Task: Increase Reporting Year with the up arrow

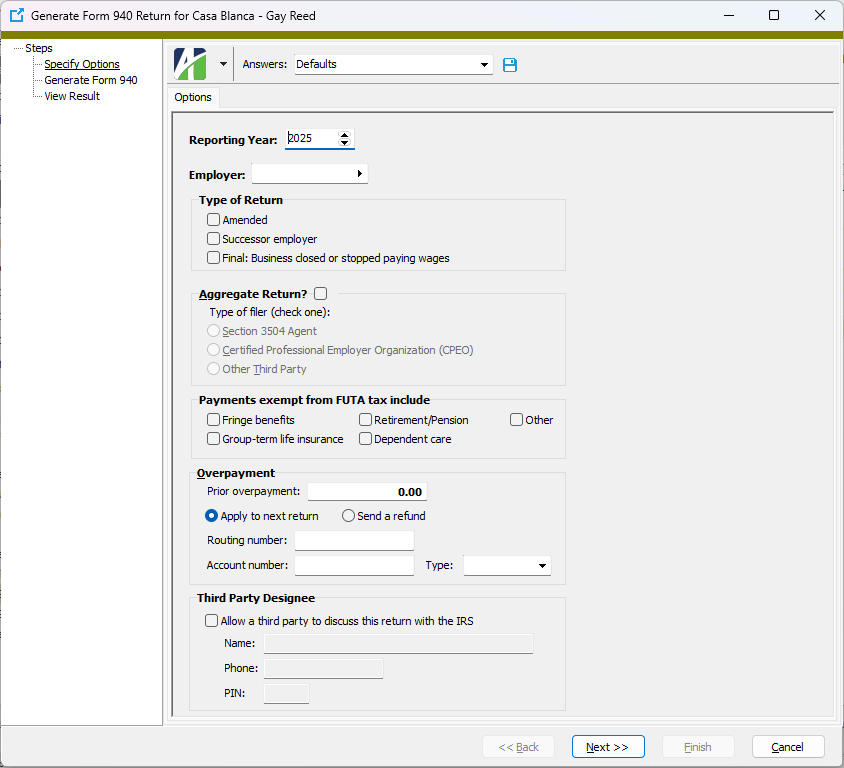Action: click(345, 135)
